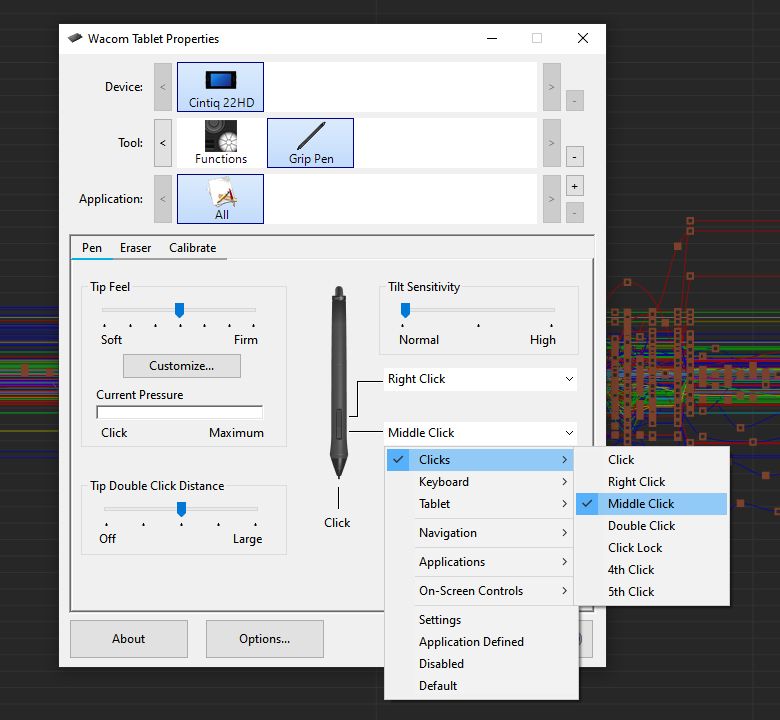Screen dimensions: 780x720
Task: Click the pen tip Click label
Action: point(337,523)
